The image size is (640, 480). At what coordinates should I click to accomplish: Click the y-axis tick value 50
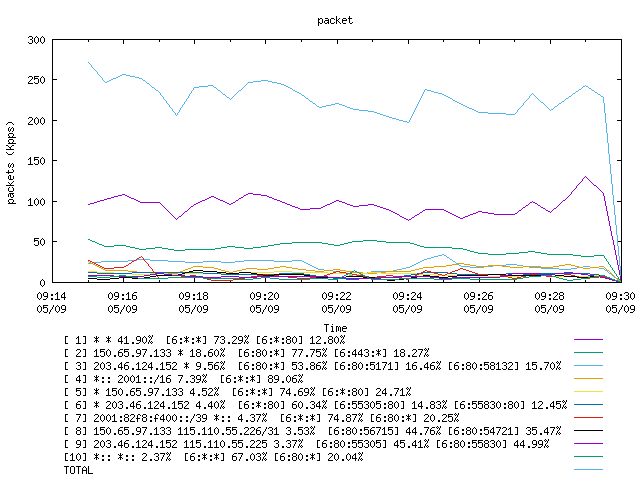point(40,242)
